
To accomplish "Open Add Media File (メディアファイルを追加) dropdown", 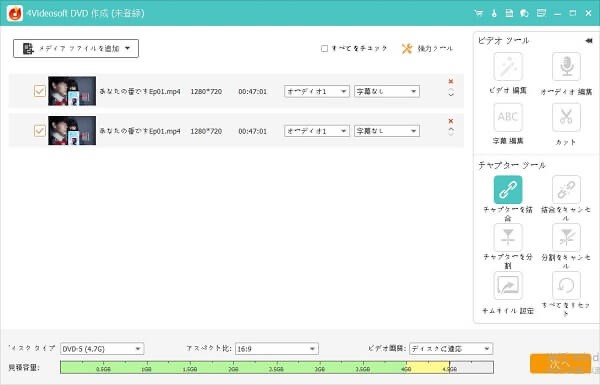I will (x=76, y=49).
